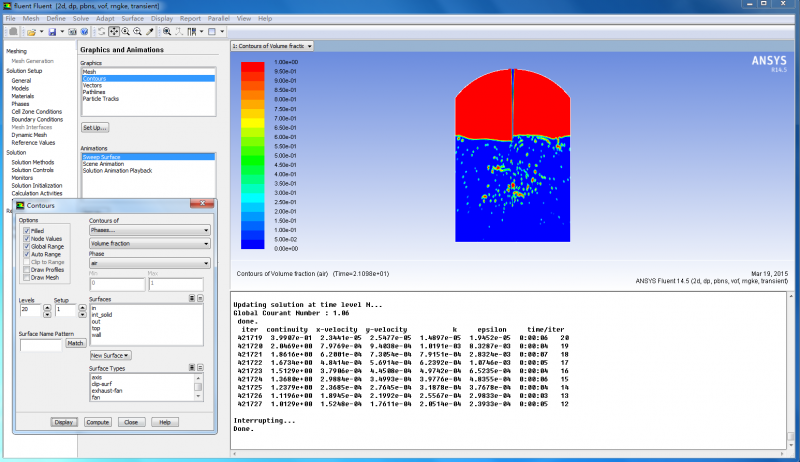Click the probe eyedropper tool icon
The width and height of the screenshot is (800, 462).
click(151, 32)
